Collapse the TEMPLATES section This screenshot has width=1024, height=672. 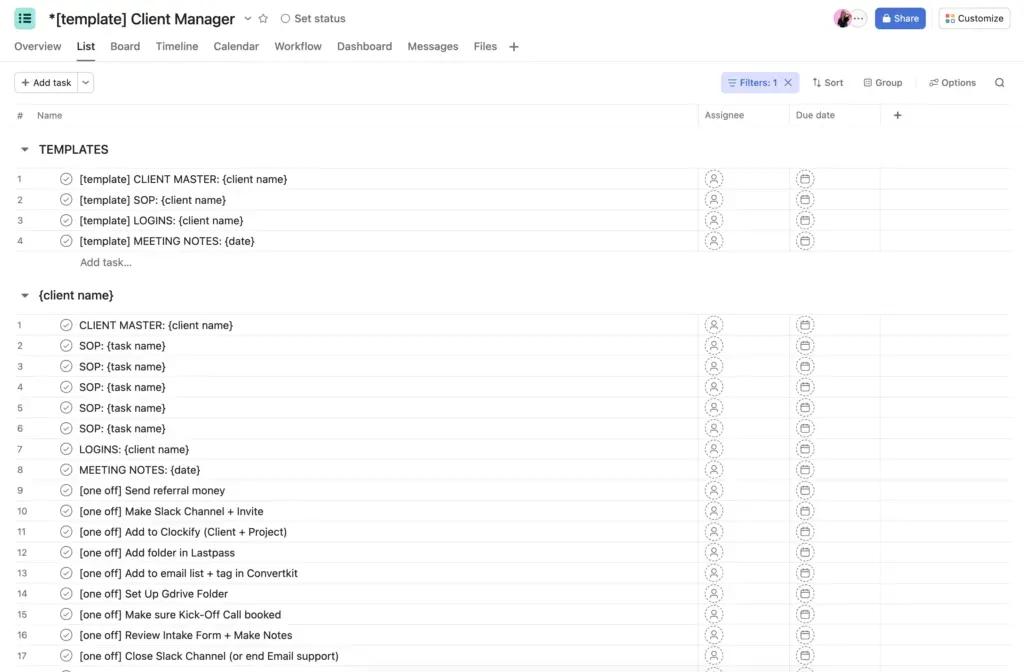[x=24, y=149]
